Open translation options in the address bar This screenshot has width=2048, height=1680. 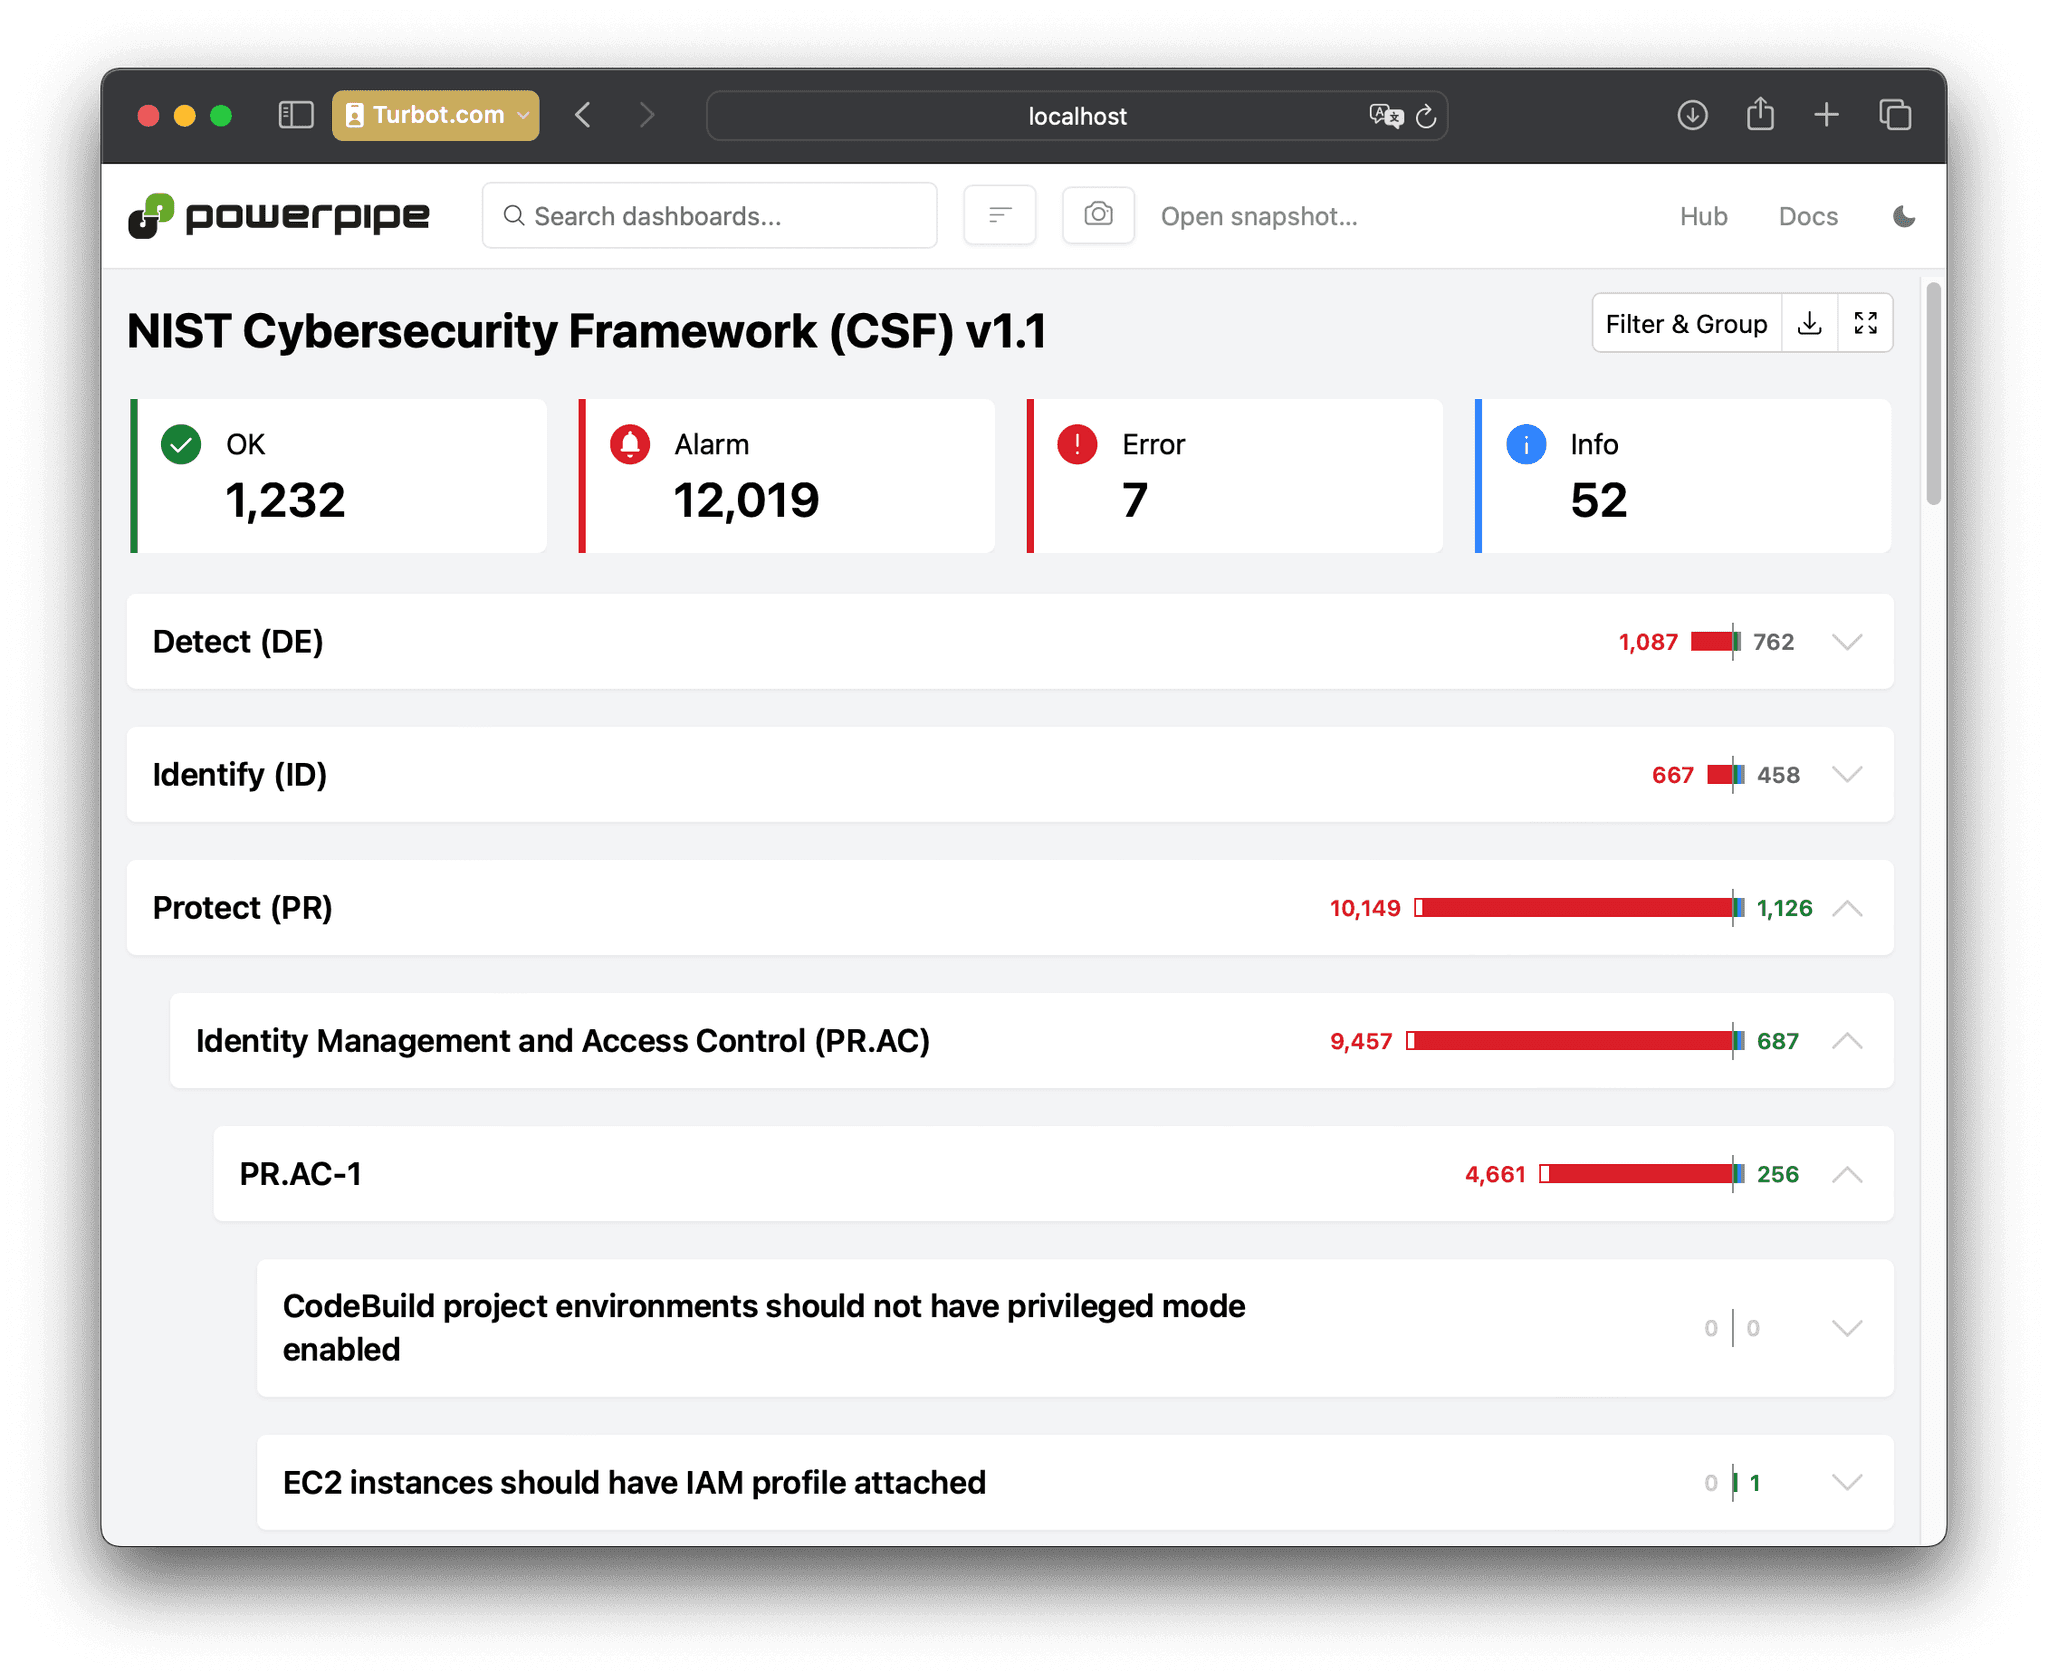click(1385, 116)
